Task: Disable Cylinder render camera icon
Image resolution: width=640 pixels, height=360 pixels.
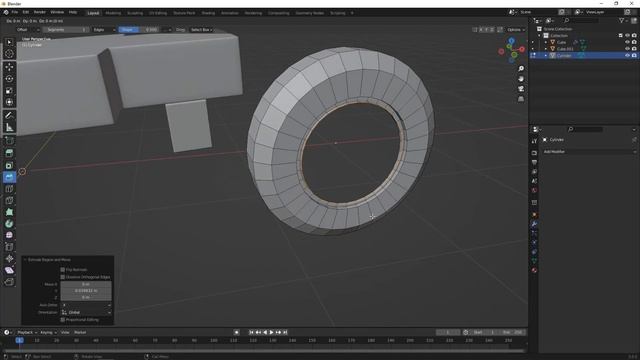Action: (x=634, y=55)
